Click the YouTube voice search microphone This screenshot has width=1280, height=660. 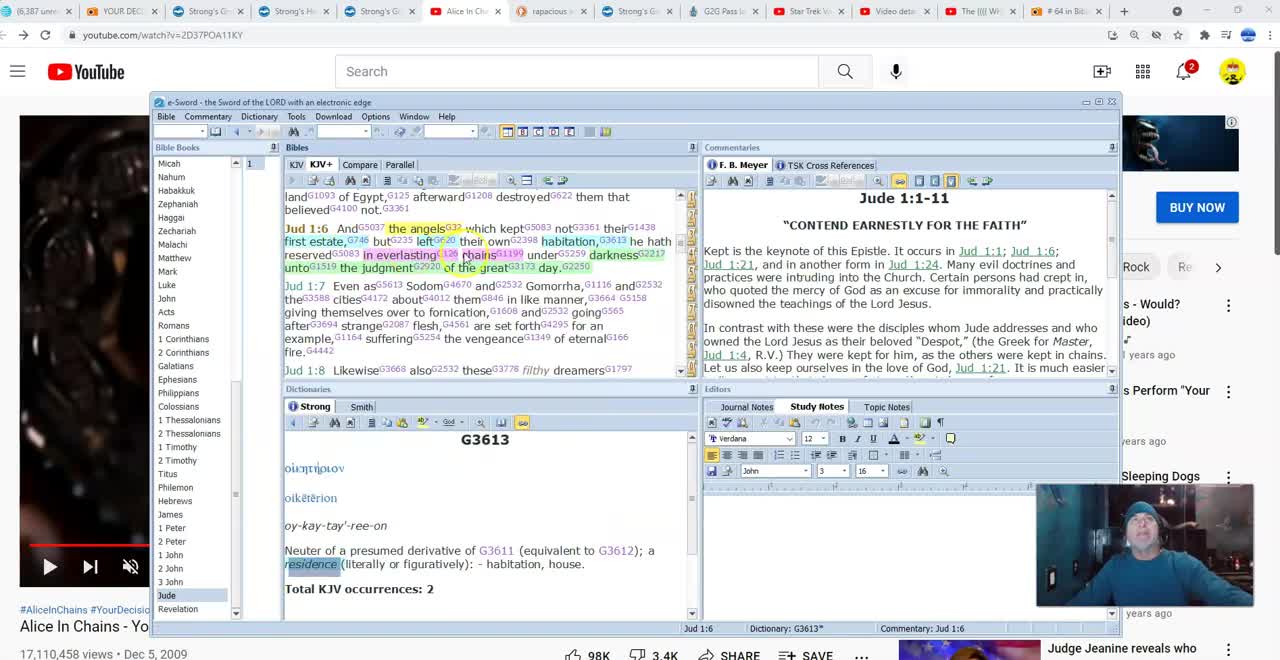pyautogui.click(x=896, y=72)
